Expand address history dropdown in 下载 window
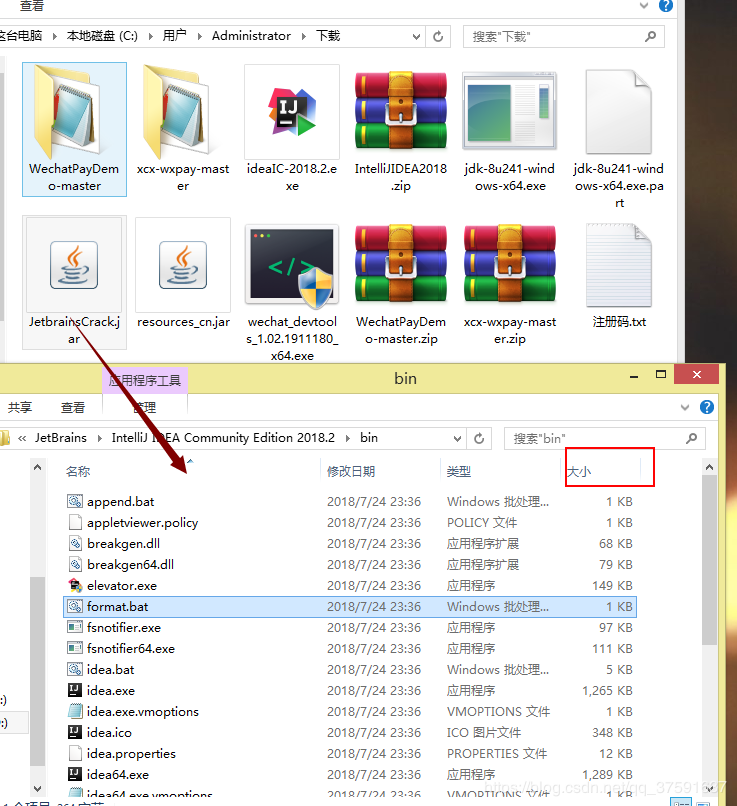The height and width of the screenshot is (806, 737). (x=416, y=36)
